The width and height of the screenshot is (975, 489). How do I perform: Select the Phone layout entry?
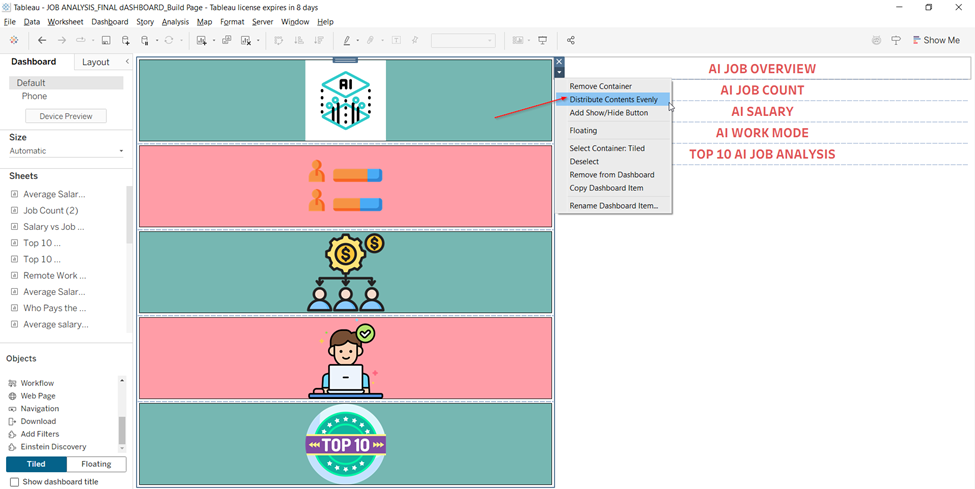point(34,96)
